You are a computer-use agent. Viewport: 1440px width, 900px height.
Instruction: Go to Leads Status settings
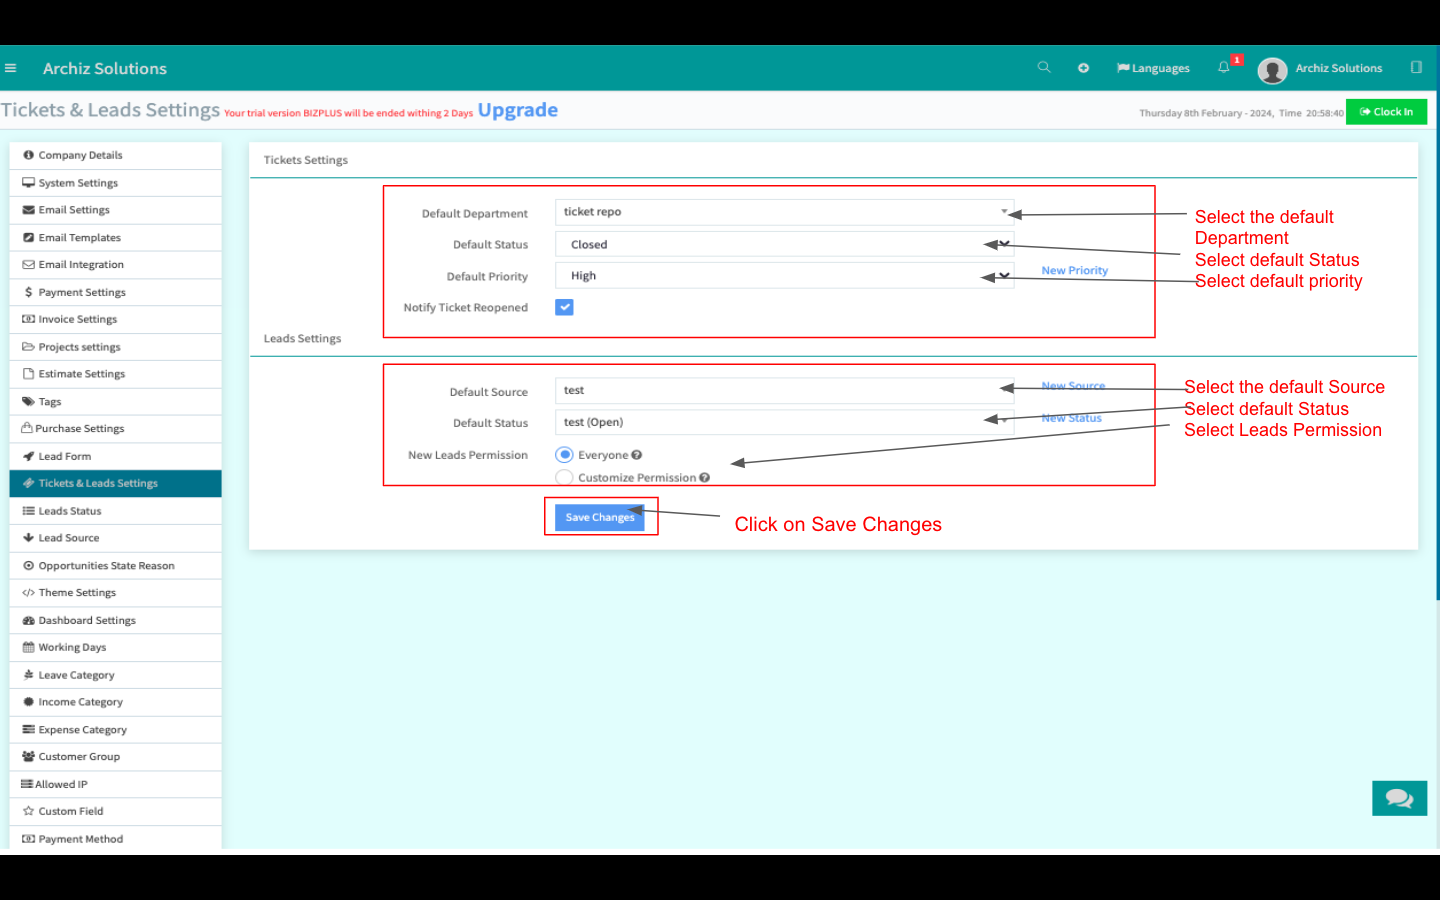pyautogui.click(x=70, y=511)
